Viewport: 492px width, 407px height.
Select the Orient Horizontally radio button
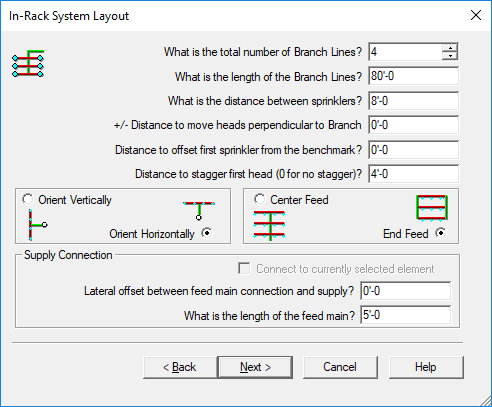click(x=207, y=233)
